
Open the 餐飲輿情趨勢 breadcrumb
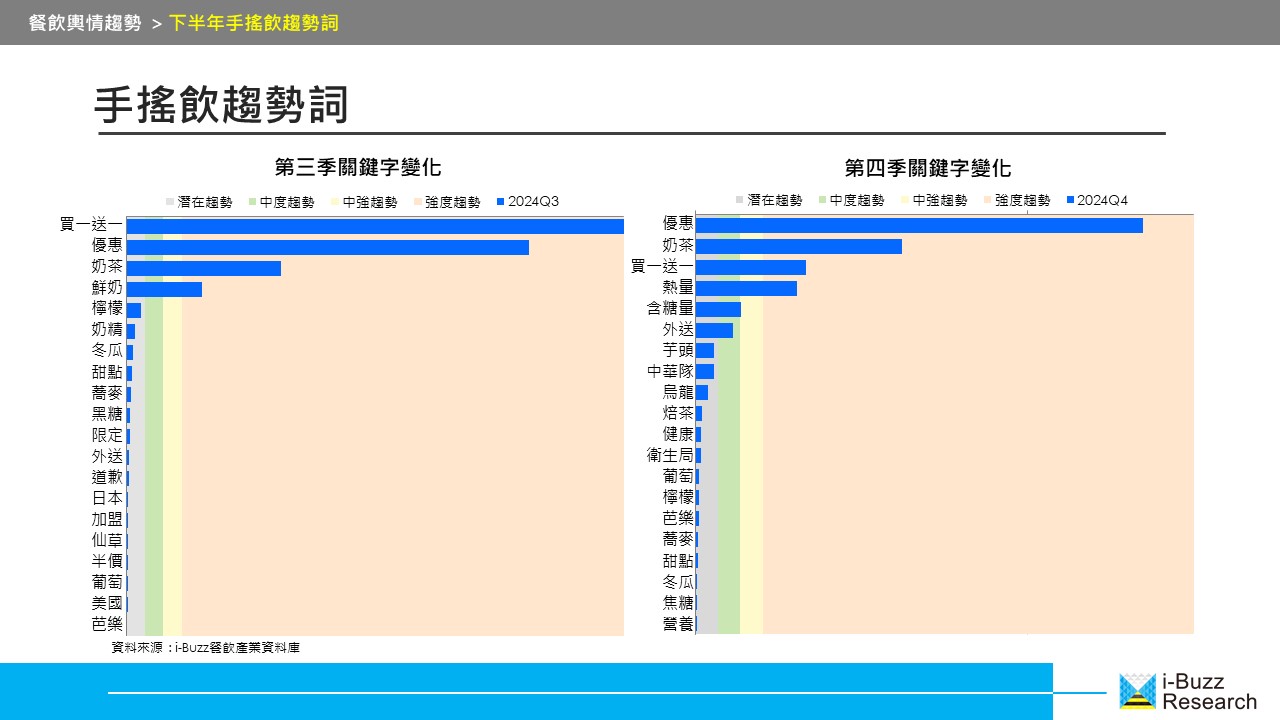pyautogui.click(x=85, y=22)
